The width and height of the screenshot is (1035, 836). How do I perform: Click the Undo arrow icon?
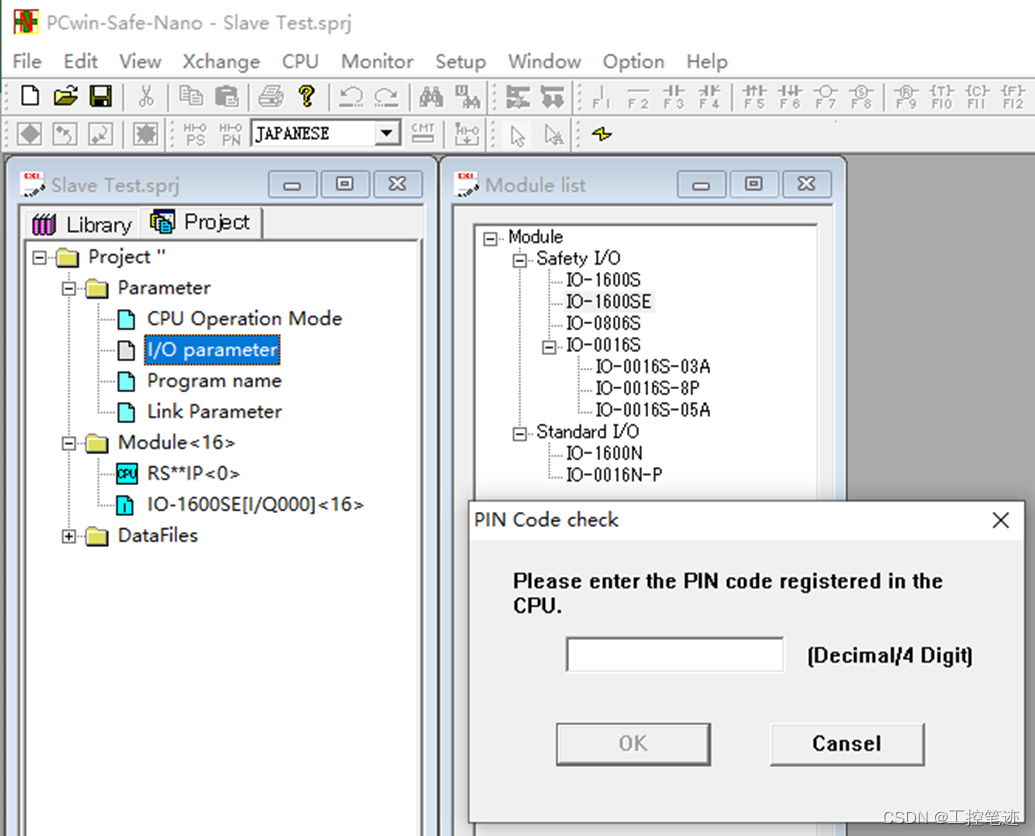[352, 96]
